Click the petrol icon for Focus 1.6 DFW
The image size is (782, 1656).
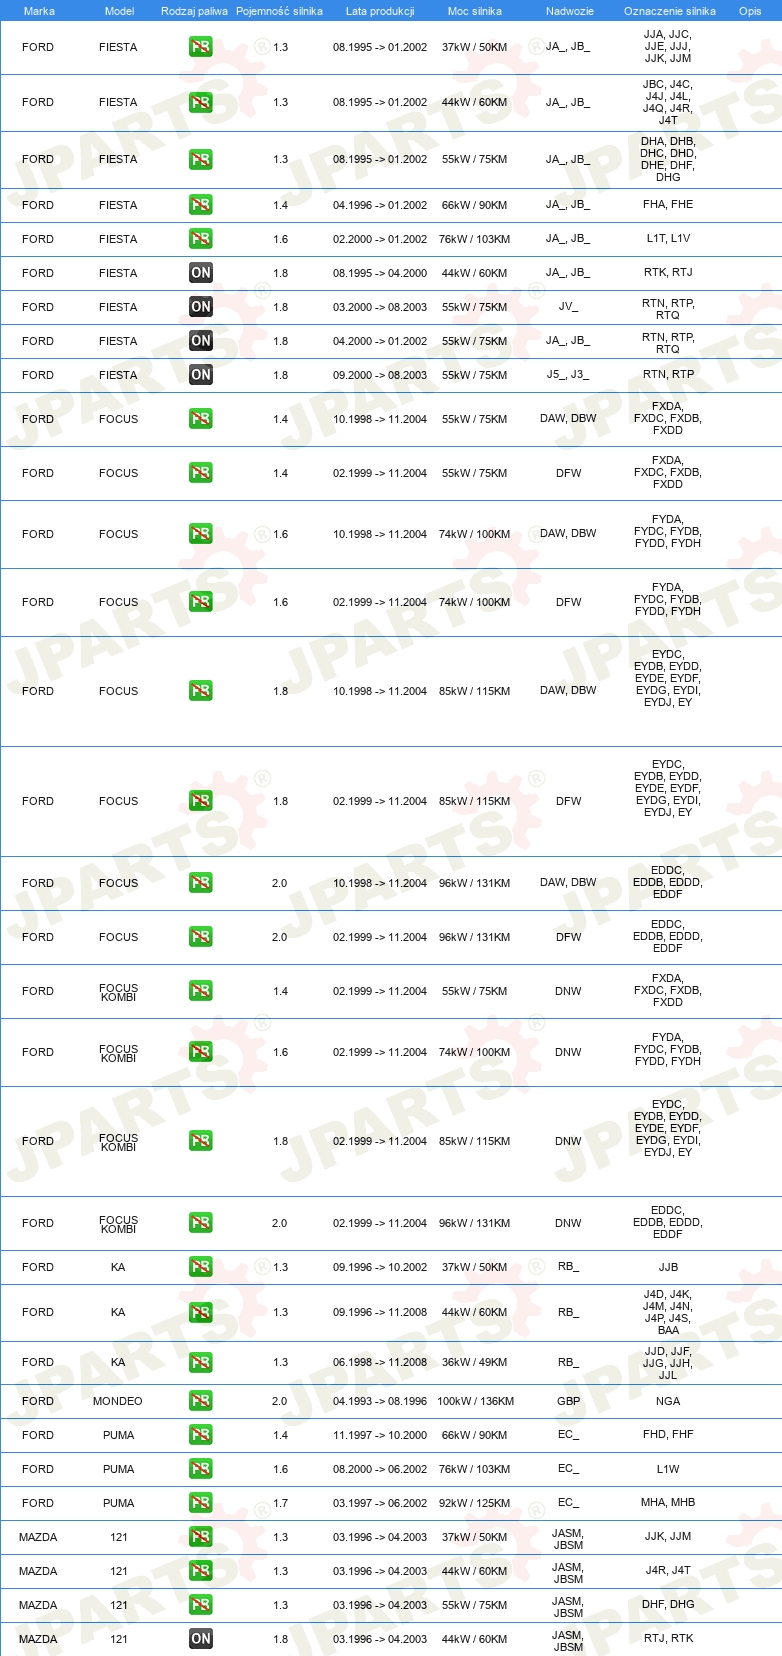point(201,602)
